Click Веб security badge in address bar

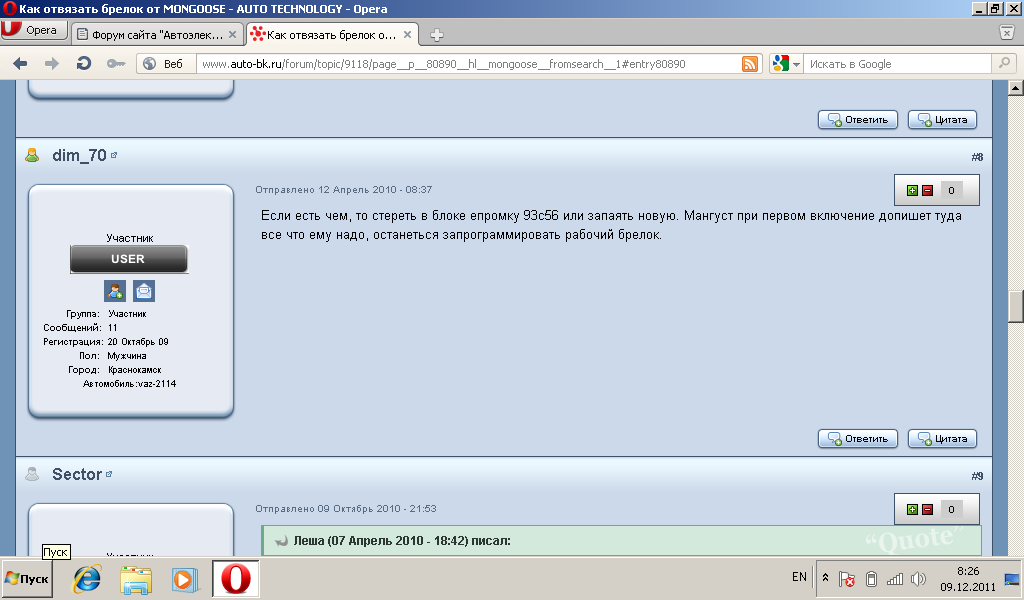(166, 64)
